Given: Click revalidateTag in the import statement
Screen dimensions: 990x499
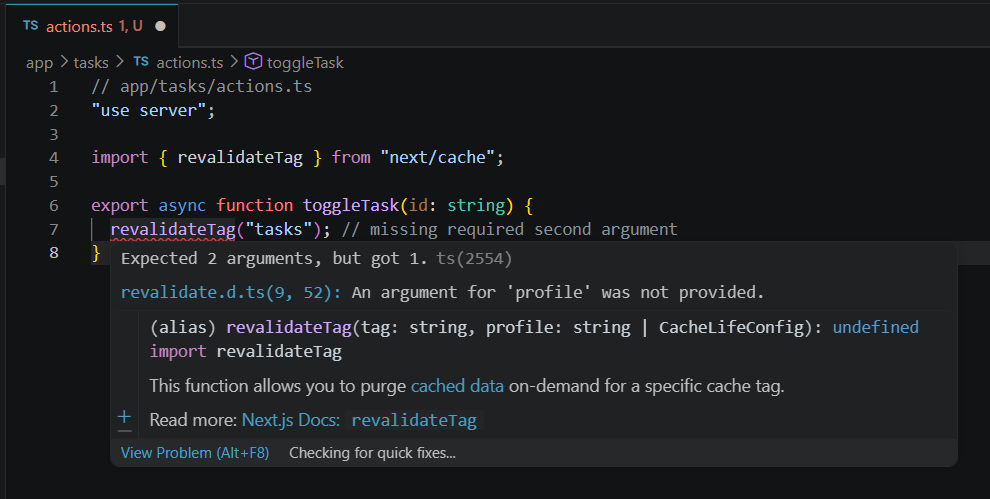Looking at the screenshot, I should click(x=240, y=157).
